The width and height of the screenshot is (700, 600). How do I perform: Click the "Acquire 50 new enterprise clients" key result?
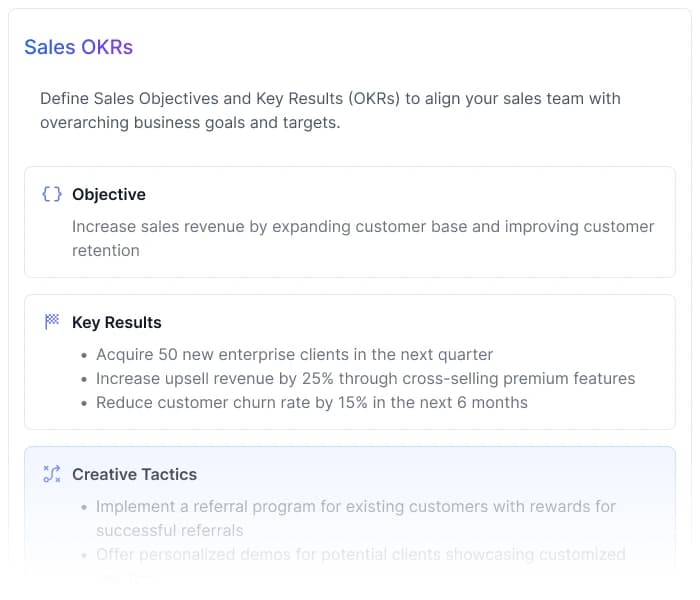[295, 354]
